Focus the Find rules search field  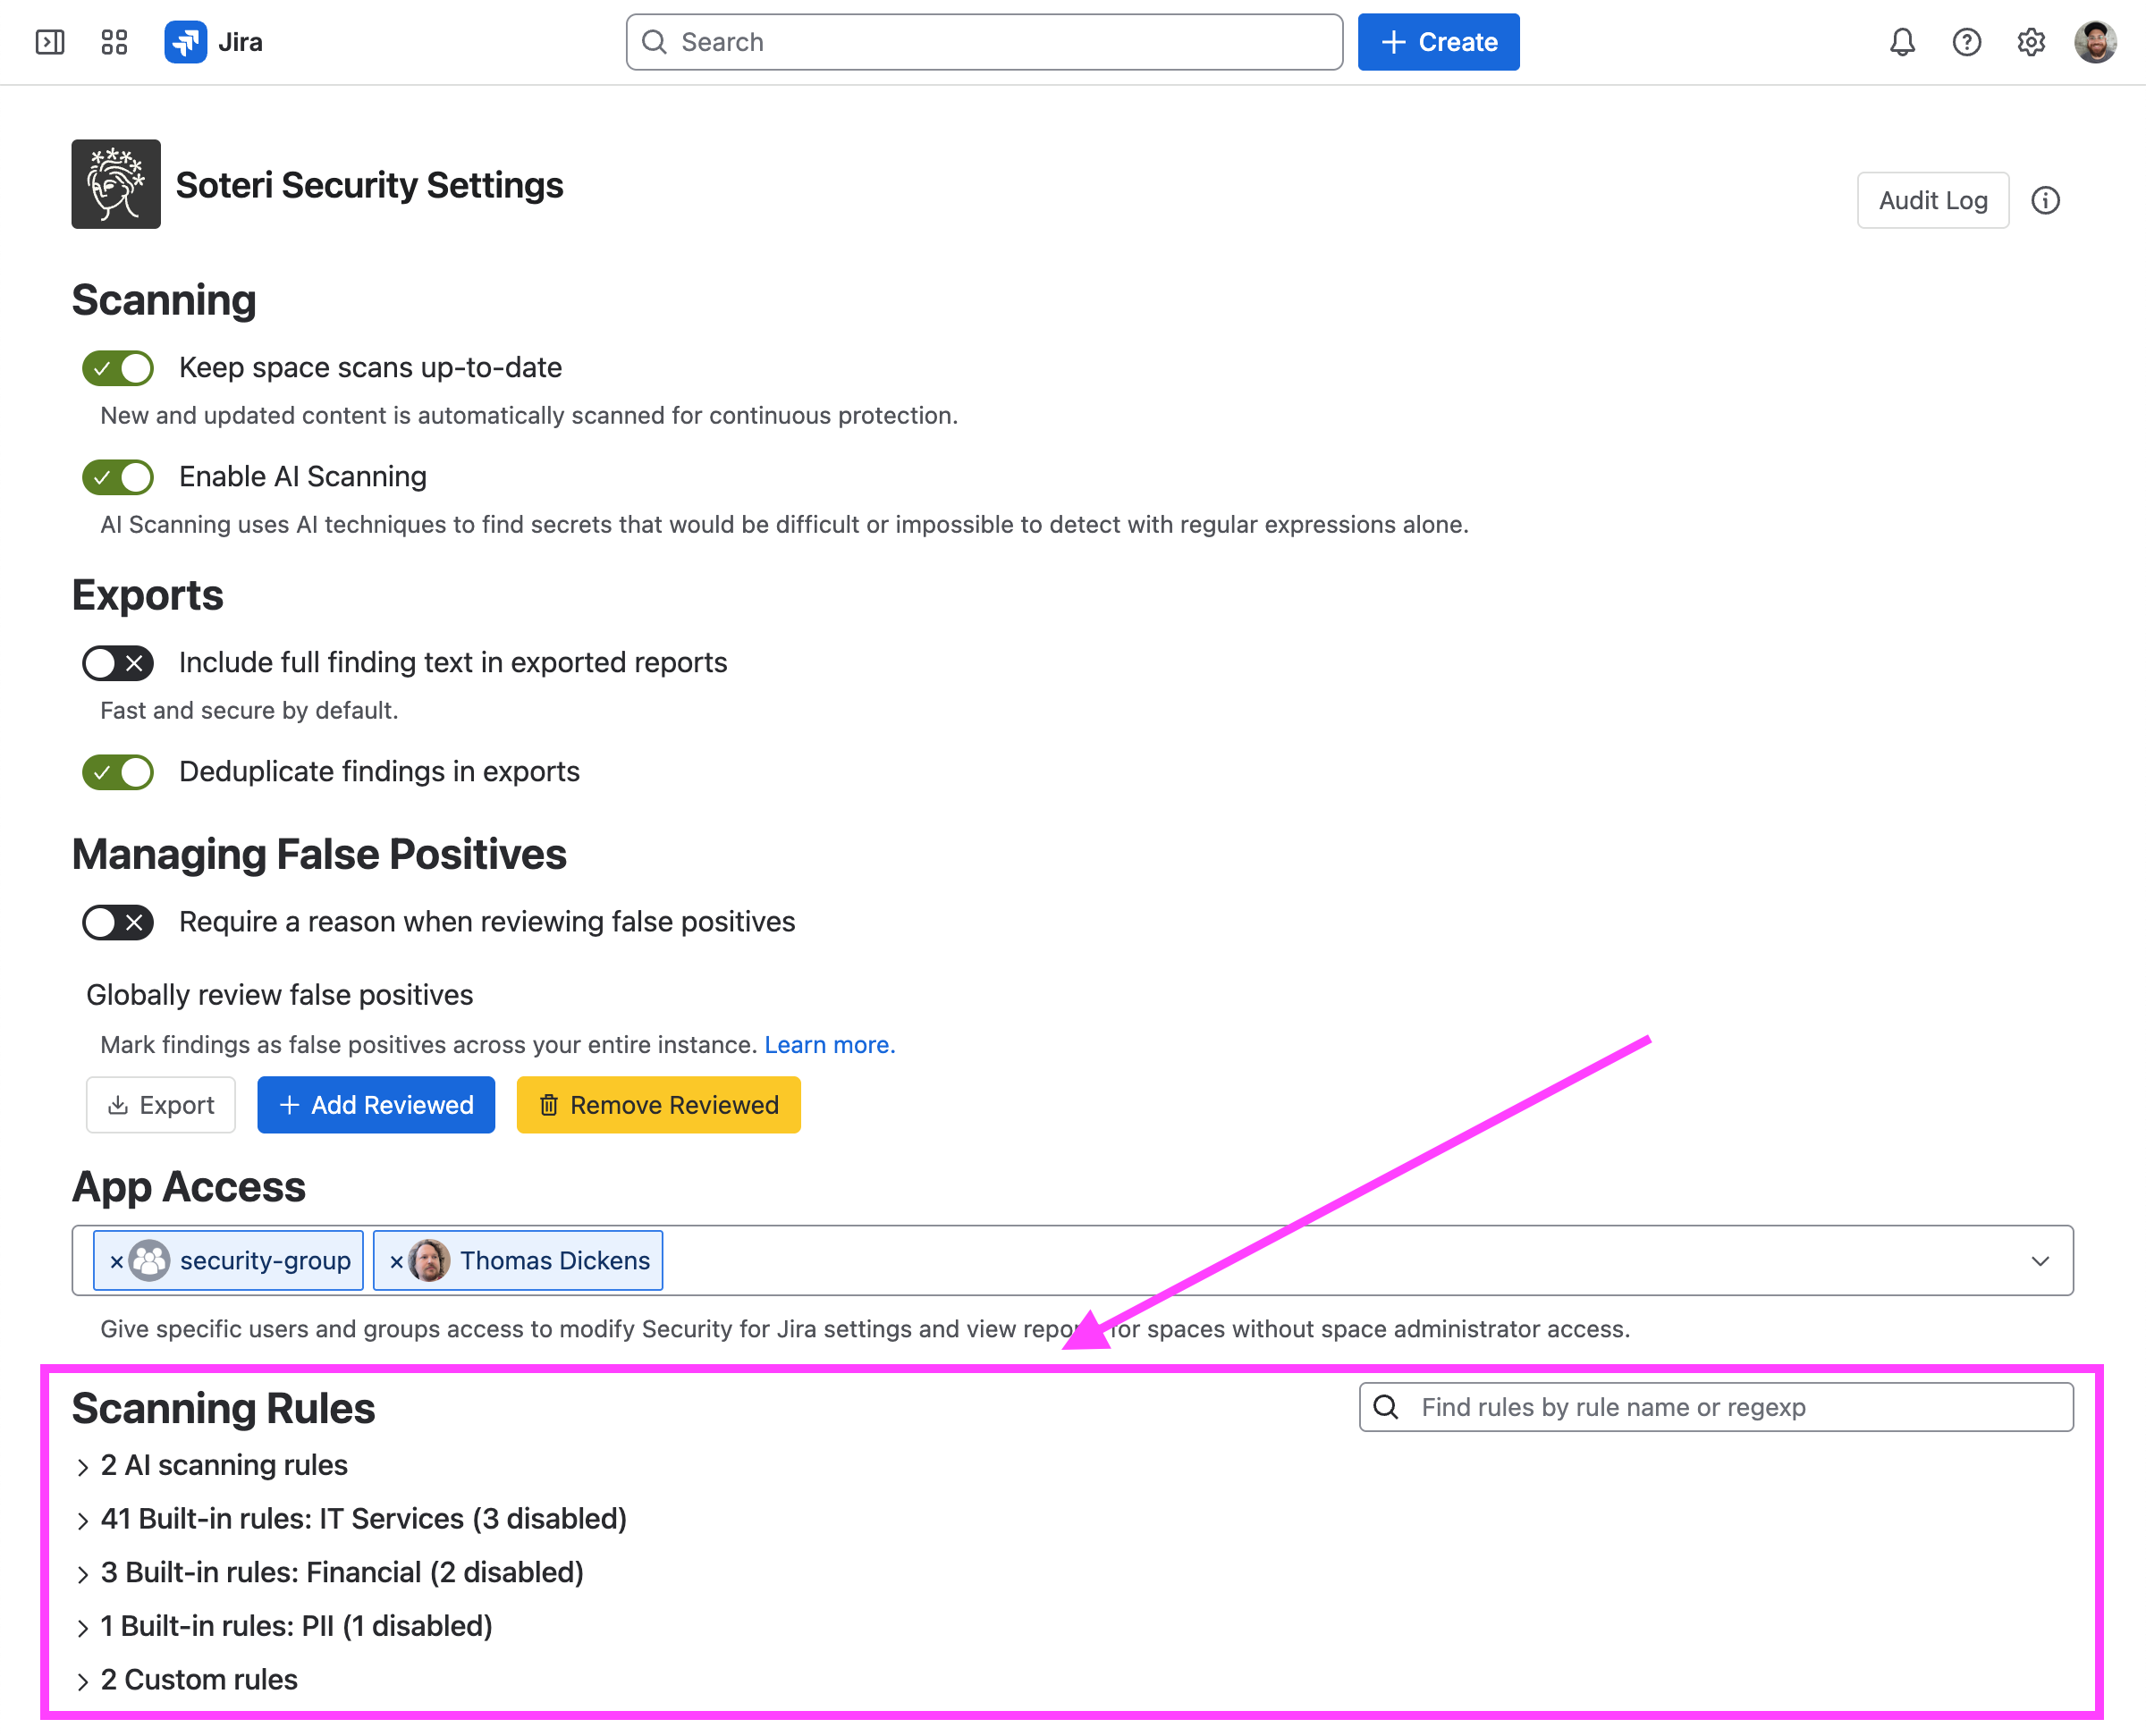[1716, 1407]
